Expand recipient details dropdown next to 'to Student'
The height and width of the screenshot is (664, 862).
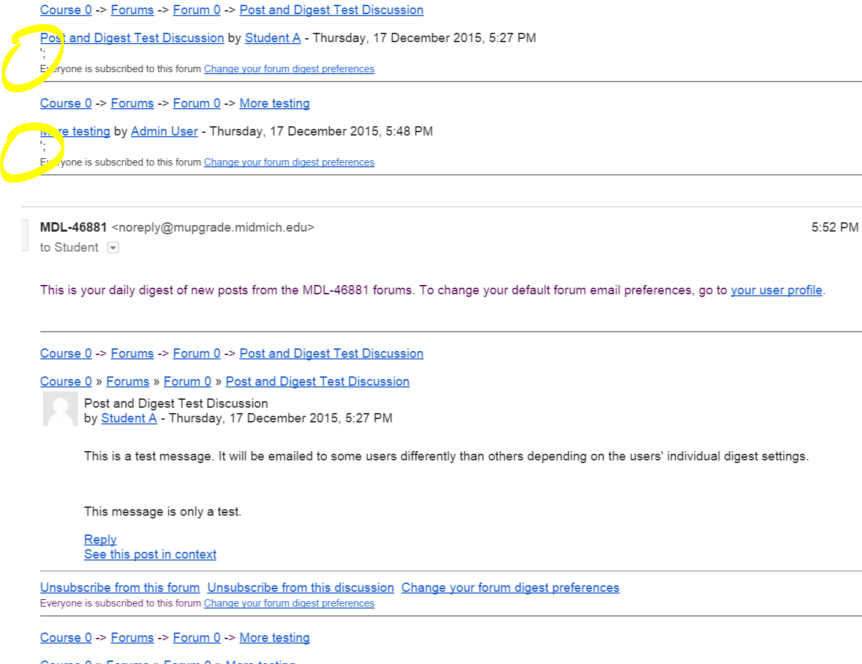coord(113,248)
